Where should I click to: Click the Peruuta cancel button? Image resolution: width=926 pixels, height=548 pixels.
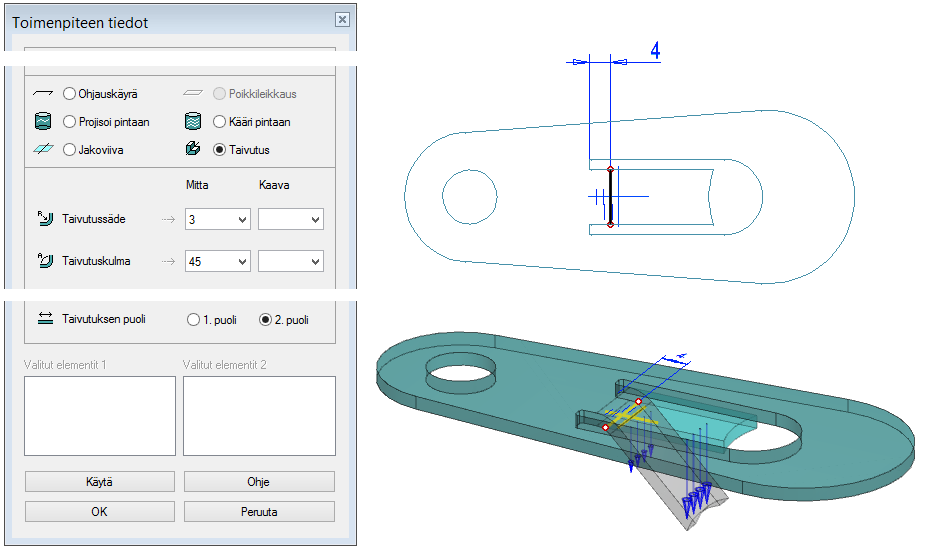click(x=259, y=511)
